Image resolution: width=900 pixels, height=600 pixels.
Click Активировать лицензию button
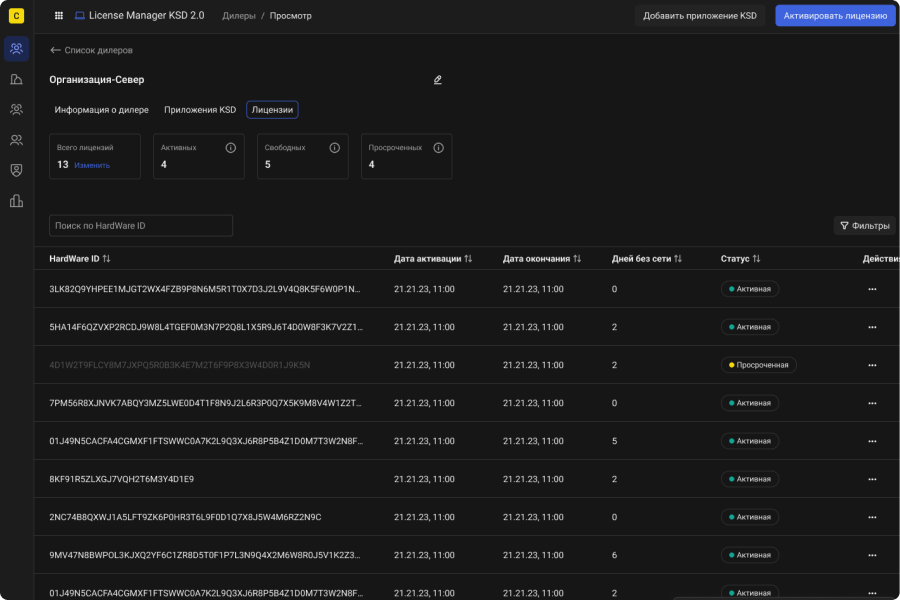click(835, 16)
